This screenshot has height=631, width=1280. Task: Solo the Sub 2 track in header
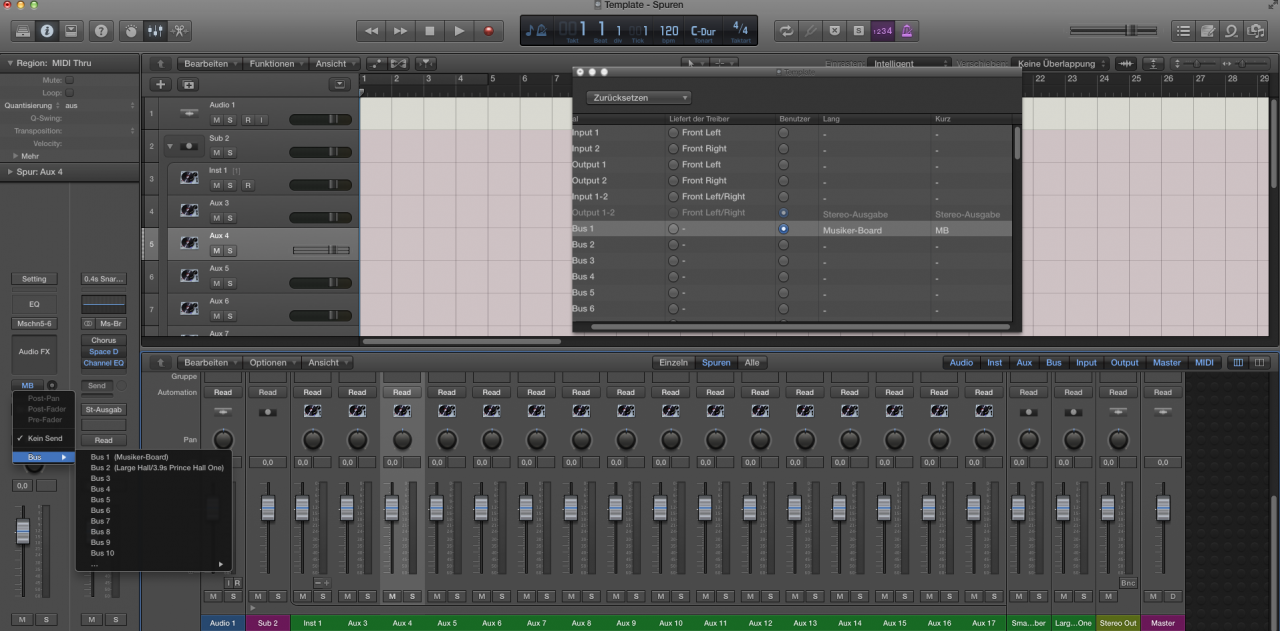pos(230,152)
